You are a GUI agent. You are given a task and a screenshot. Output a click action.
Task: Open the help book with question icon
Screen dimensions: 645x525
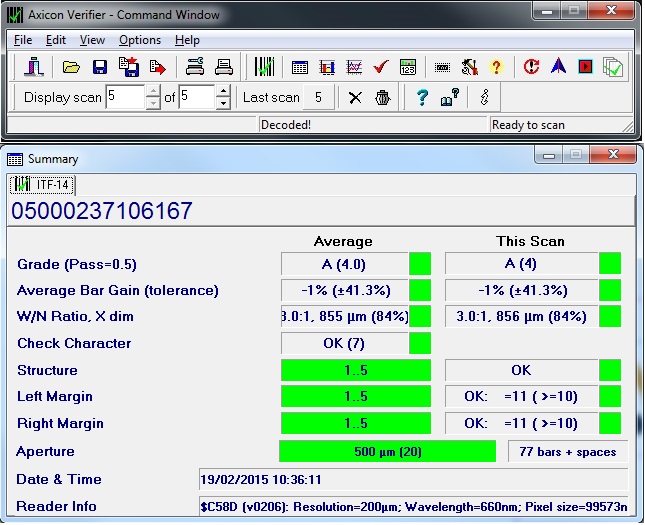point(450,98)
